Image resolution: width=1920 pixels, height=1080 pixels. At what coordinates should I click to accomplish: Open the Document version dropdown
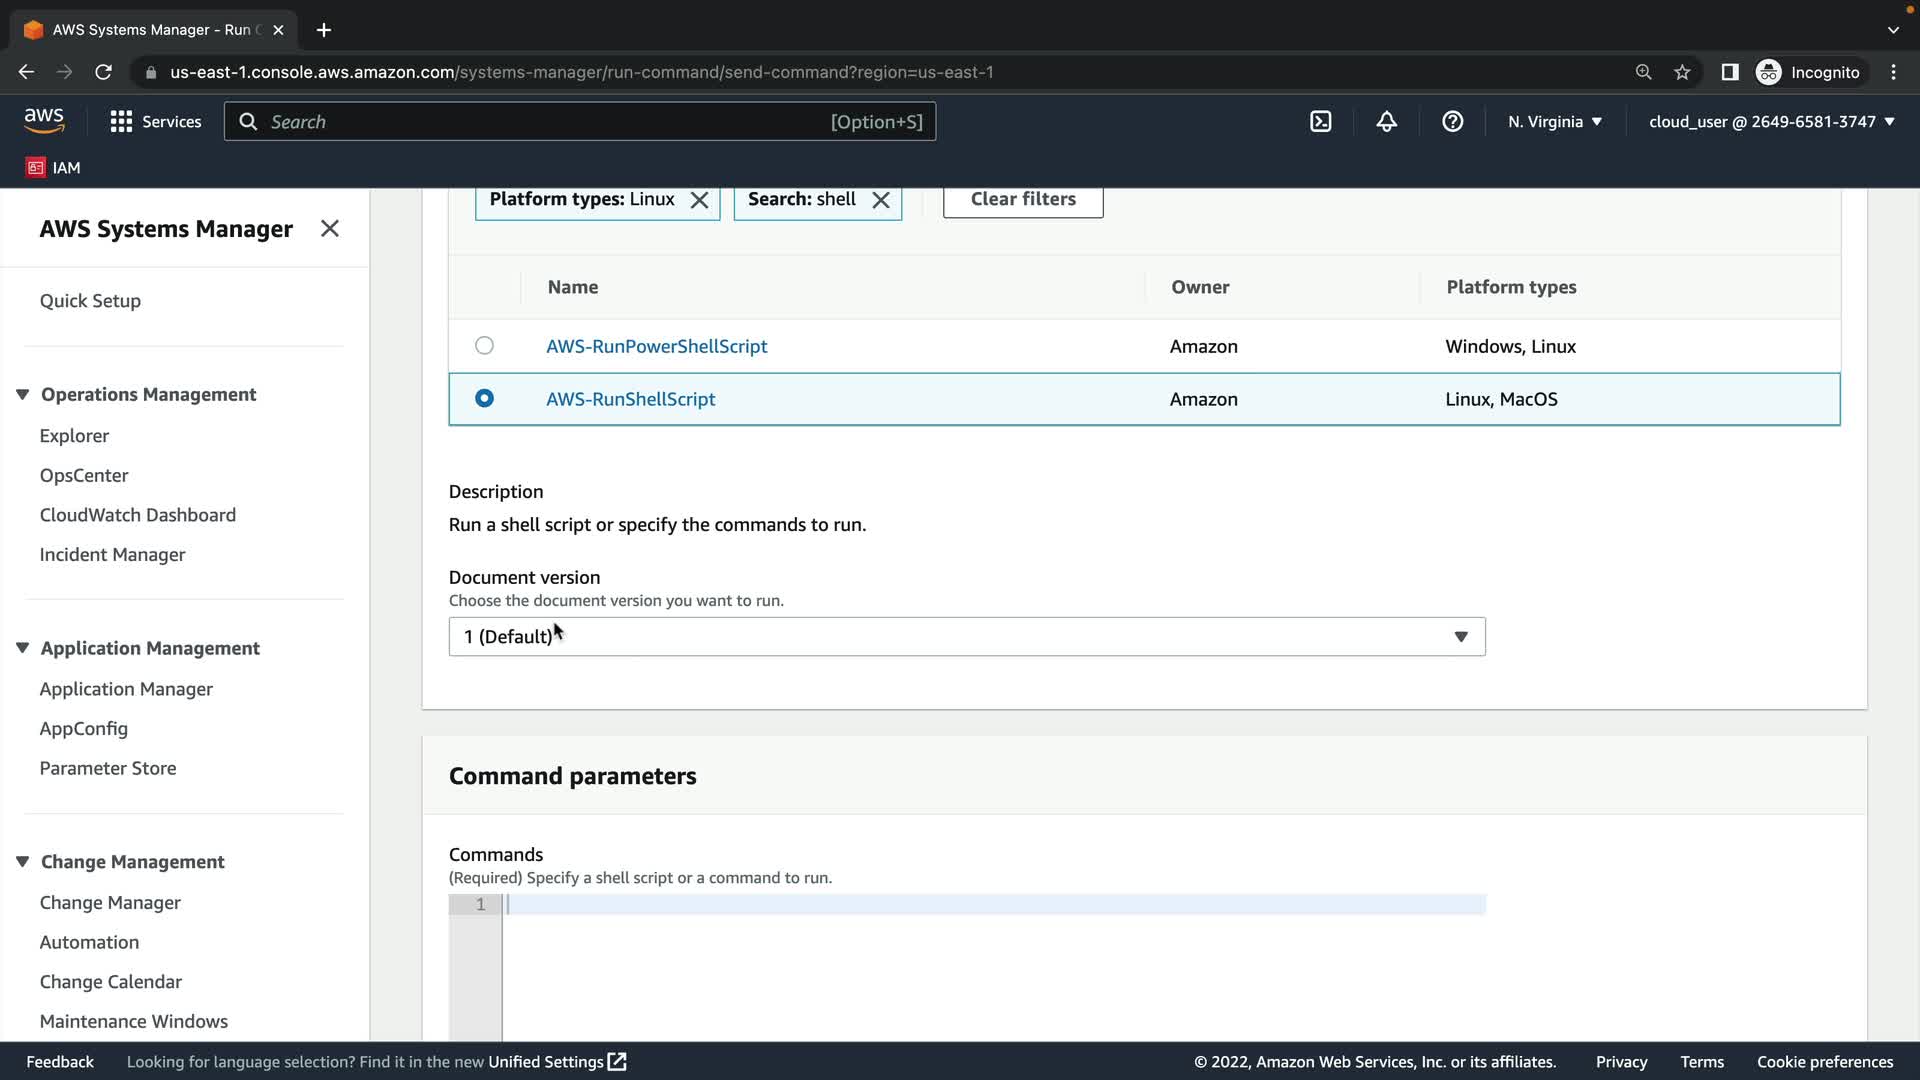(966, 637)
